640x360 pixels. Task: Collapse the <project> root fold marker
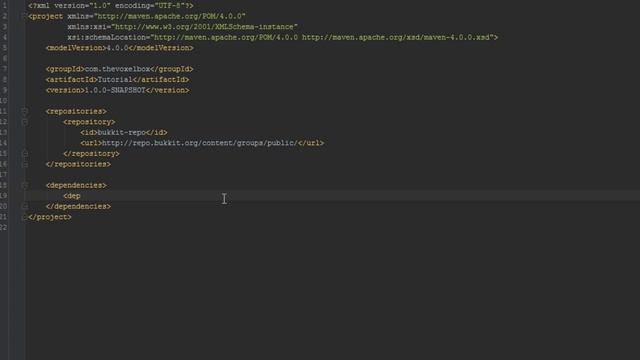pyautogui.click(x=24, y=16)
